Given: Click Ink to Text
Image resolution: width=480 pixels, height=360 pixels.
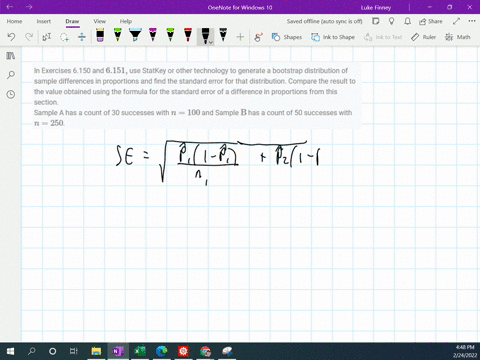Looking at the screenshot, I should click(383, 37).
